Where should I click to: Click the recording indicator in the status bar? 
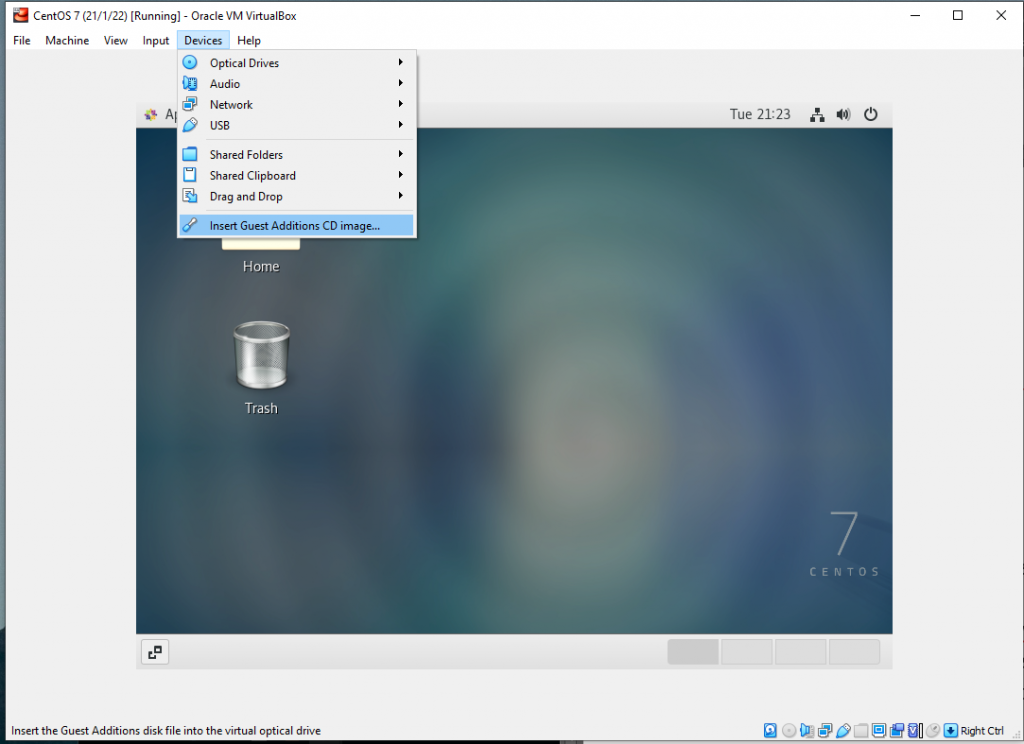[x=897, y=730]
